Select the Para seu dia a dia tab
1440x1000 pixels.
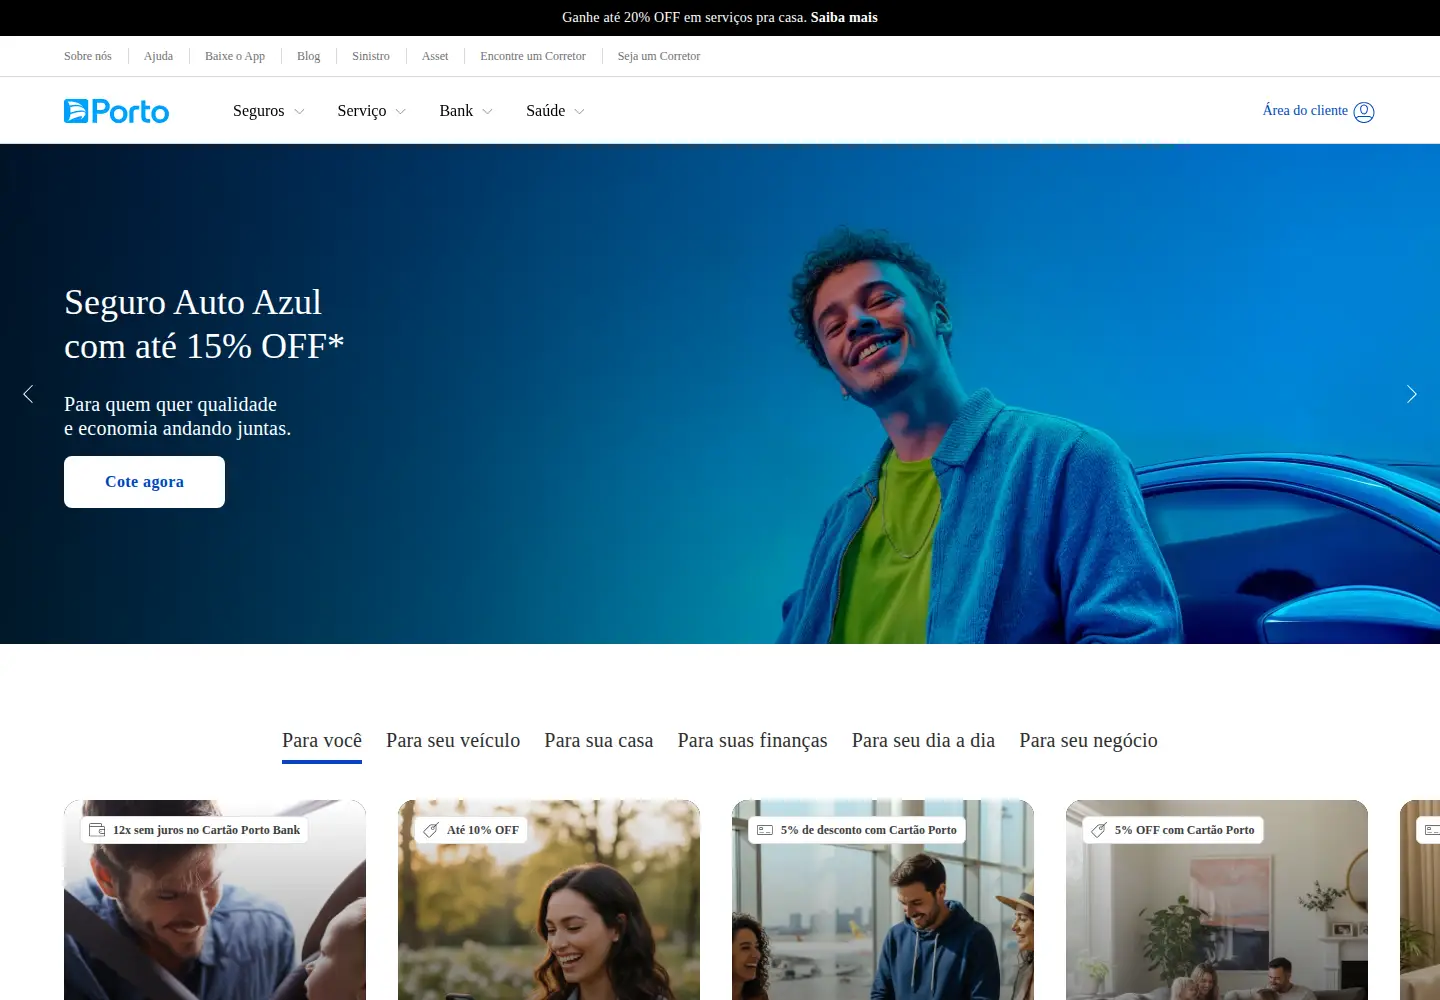tap(923, 741)
